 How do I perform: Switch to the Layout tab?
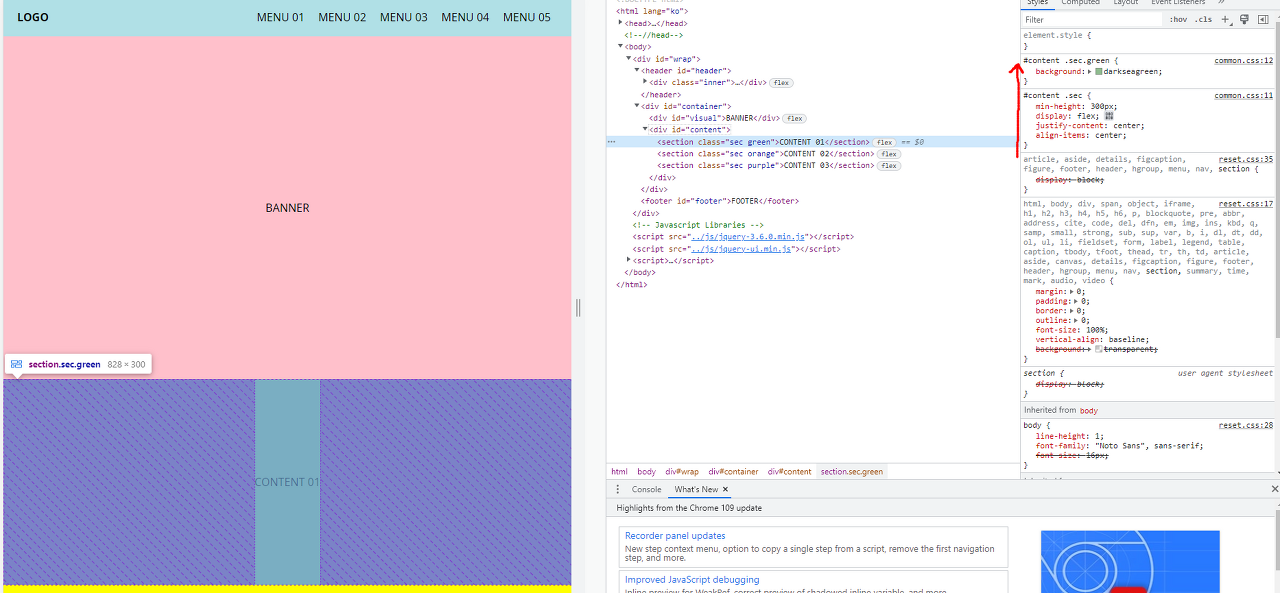coord(1126,3)
